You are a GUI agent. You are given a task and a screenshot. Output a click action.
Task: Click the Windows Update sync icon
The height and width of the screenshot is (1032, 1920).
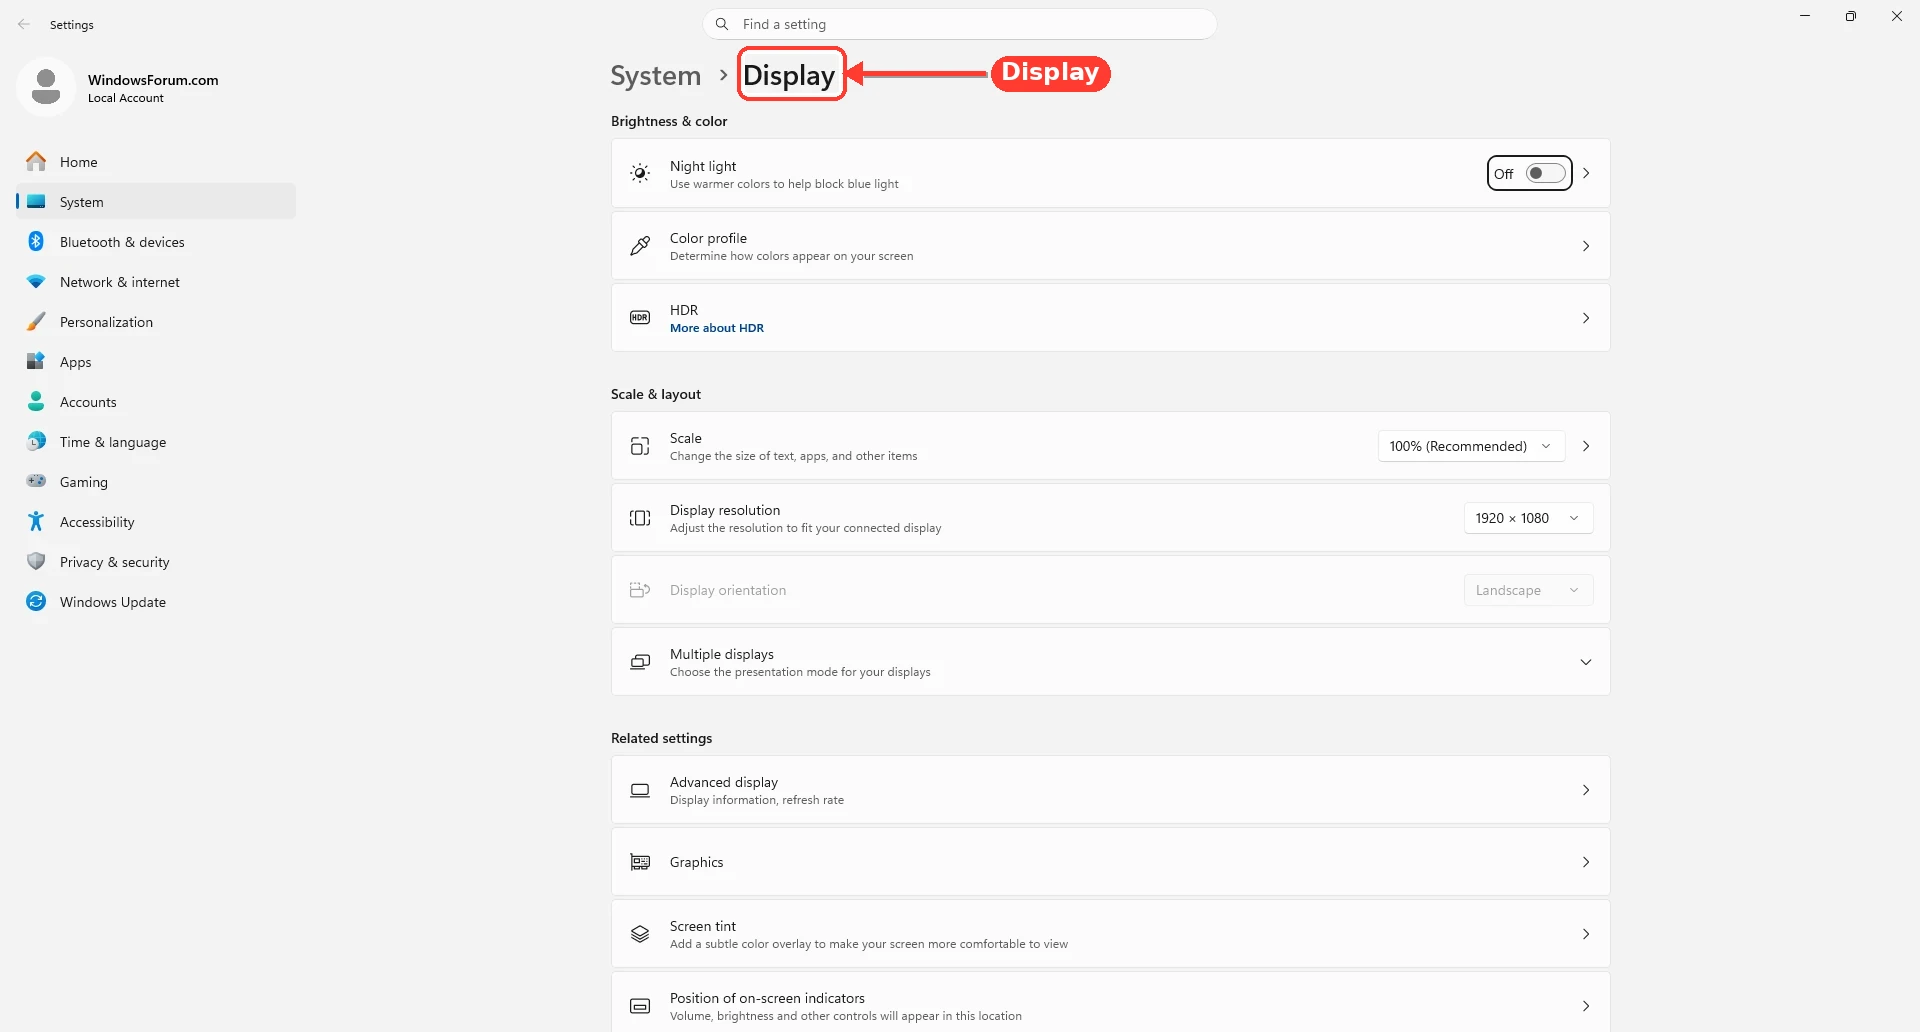tap(36, 601)
